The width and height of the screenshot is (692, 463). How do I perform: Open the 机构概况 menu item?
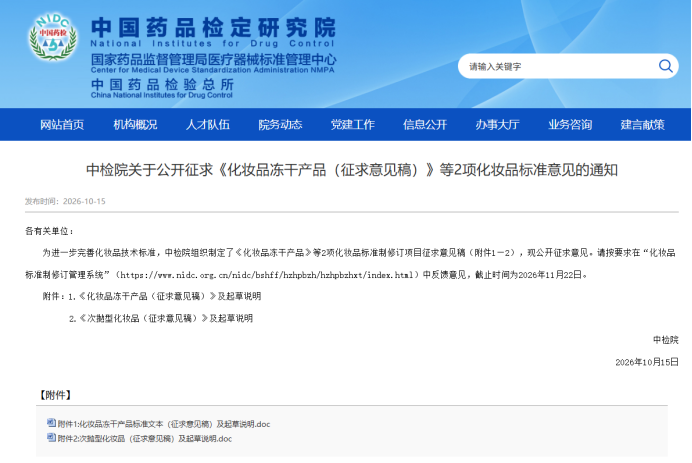135,124
